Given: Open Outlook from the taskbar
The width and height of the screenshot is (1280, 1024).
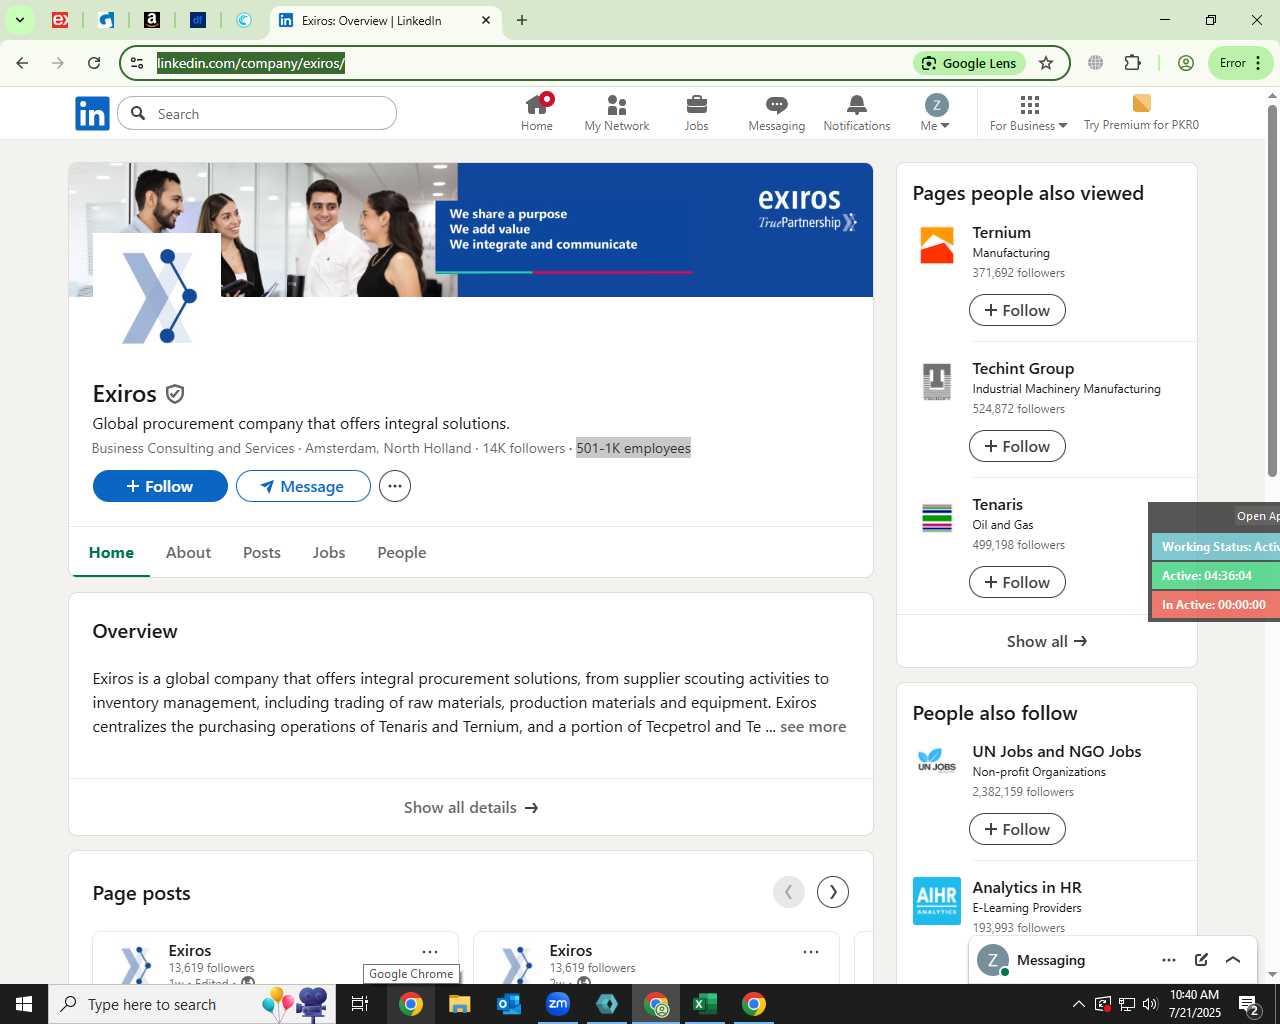Looking at the screenshot, I should (509, 1004).
